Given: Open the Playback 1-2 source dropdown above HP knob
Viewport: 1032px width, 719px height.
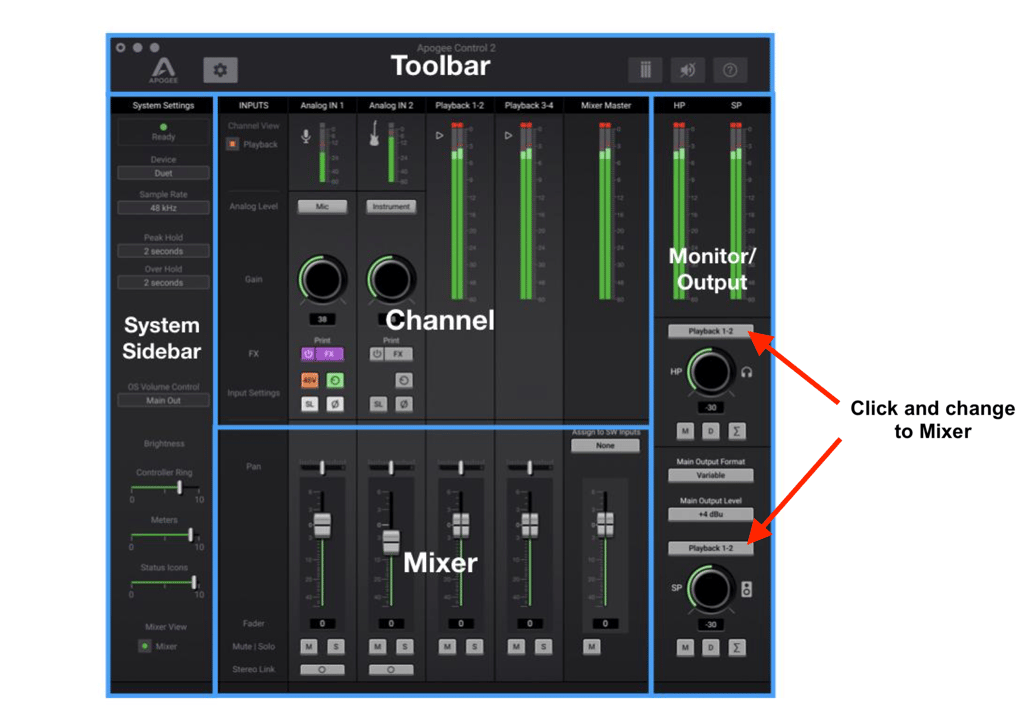Looking at the screenshot, I should [711, 331].
